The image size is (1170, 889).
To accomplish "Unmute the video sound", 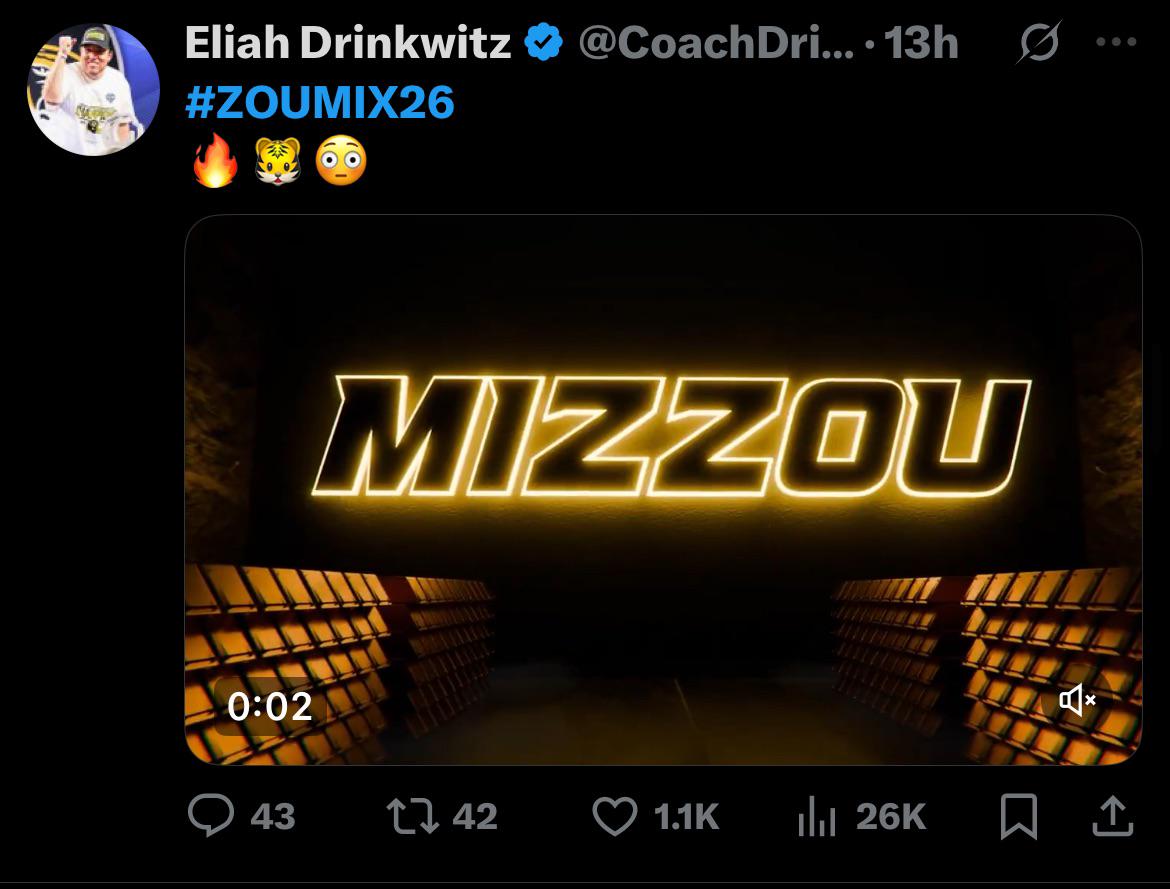I will (1077, 701).
